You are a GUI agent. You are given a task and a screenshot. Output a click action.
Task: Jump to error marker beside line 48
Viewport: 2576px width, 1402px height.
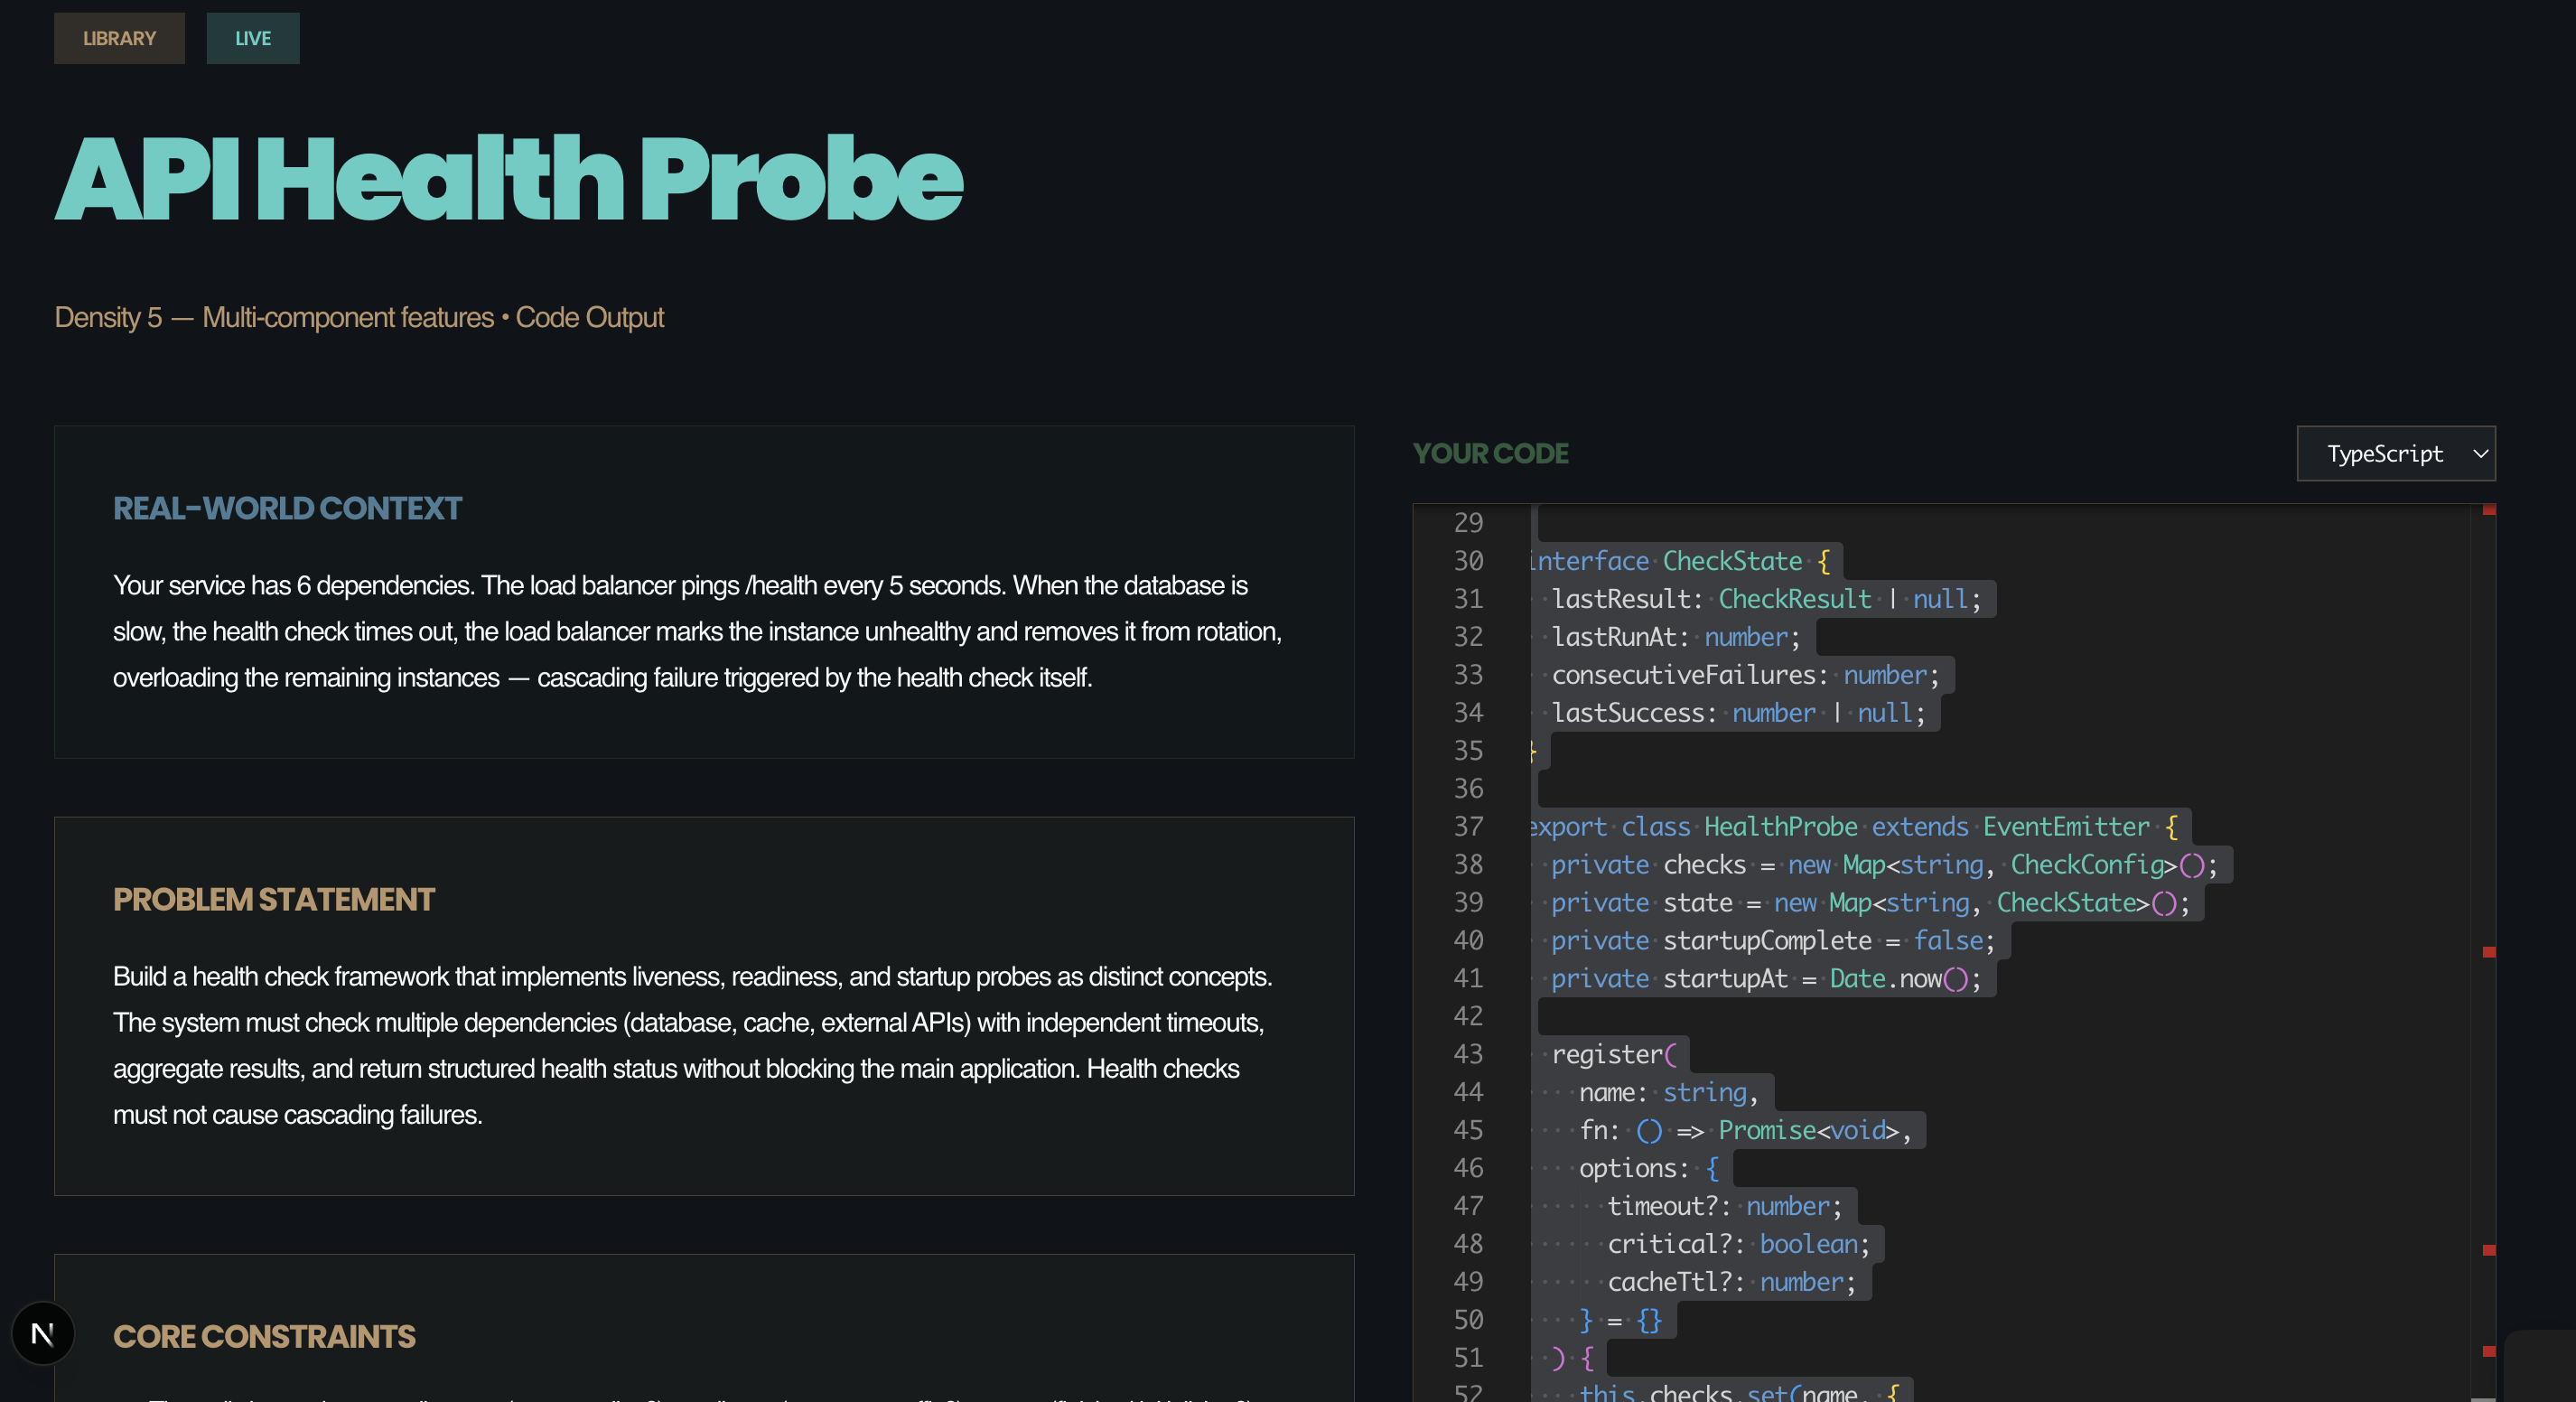pyautogui.click(x=2489, y=1250)
